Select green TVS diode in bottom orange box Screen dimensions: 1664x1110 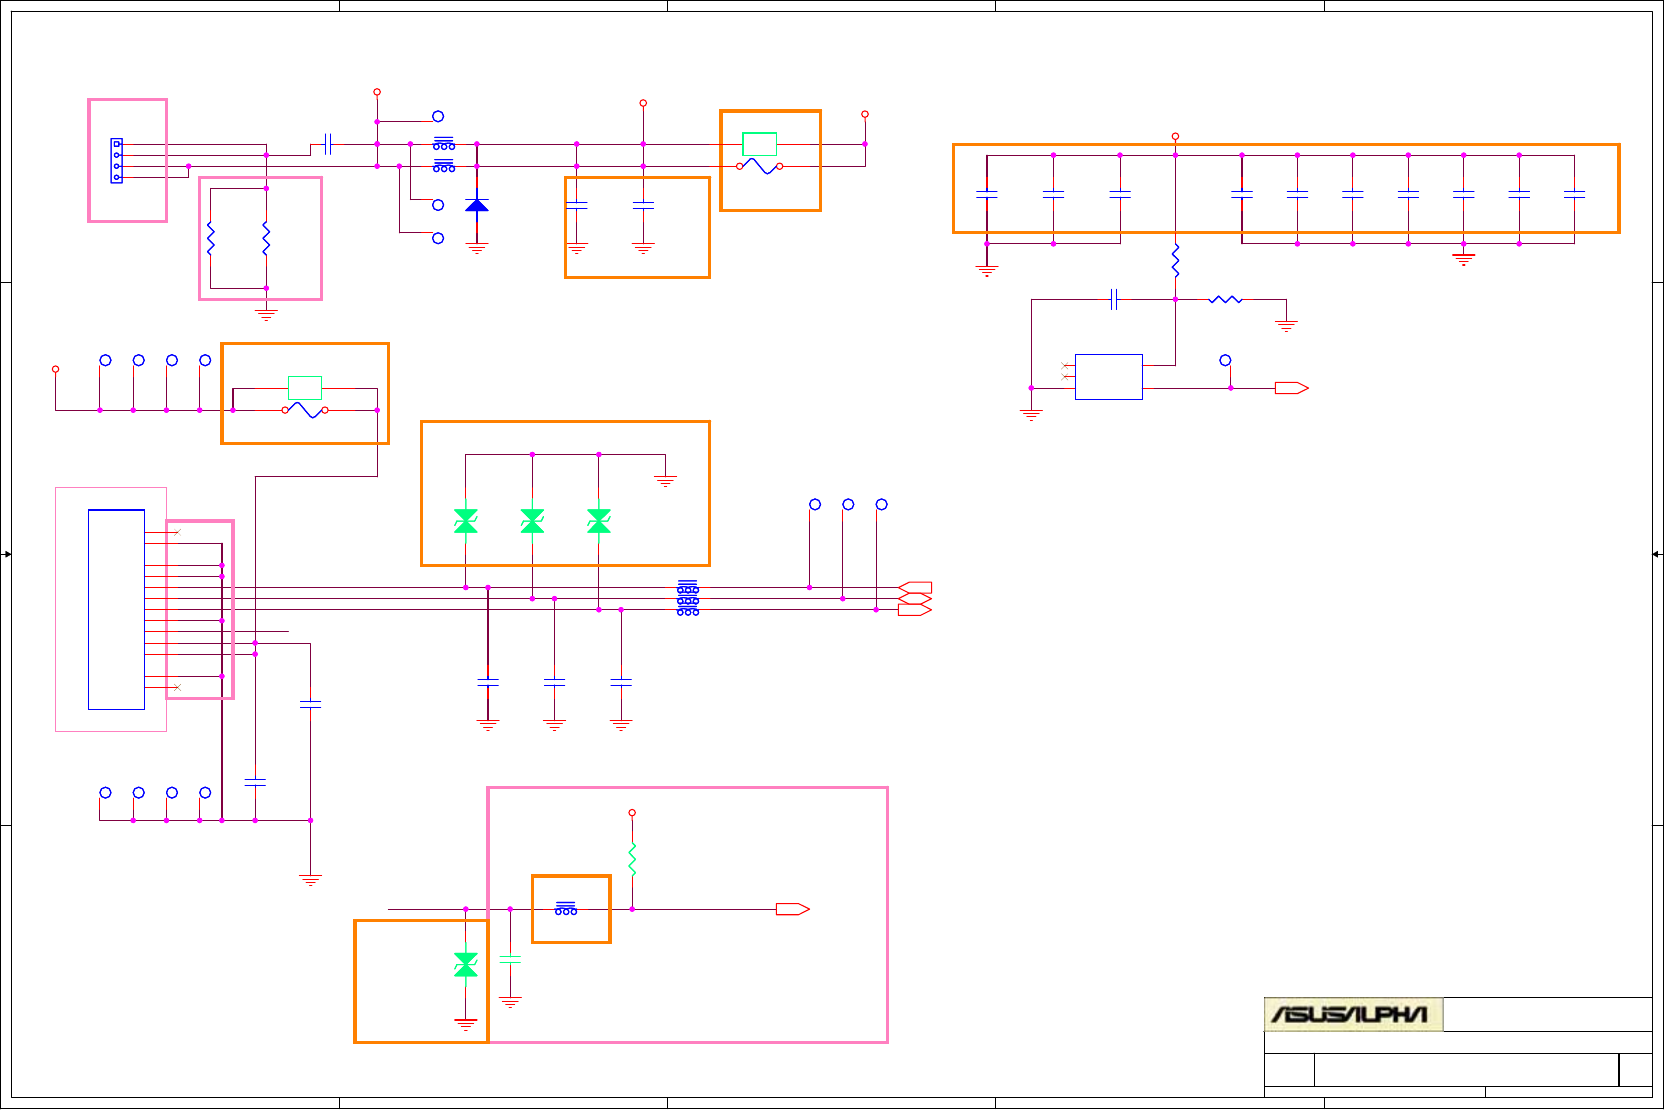pyautogui.click(x=466, y=965)
